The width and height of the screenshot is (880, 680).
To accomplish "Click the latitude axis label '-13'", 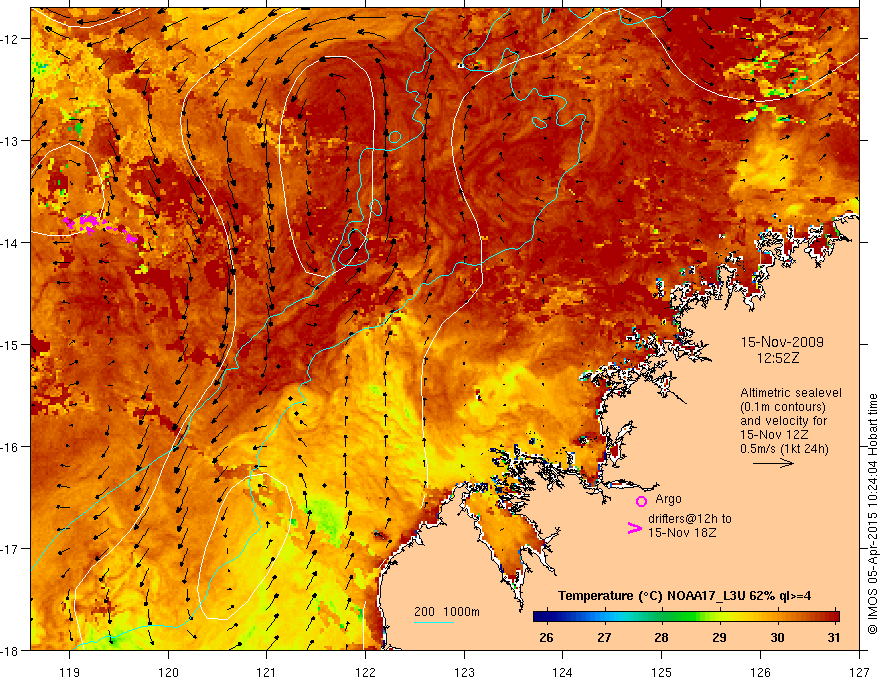I will click(x=11, y=141).
